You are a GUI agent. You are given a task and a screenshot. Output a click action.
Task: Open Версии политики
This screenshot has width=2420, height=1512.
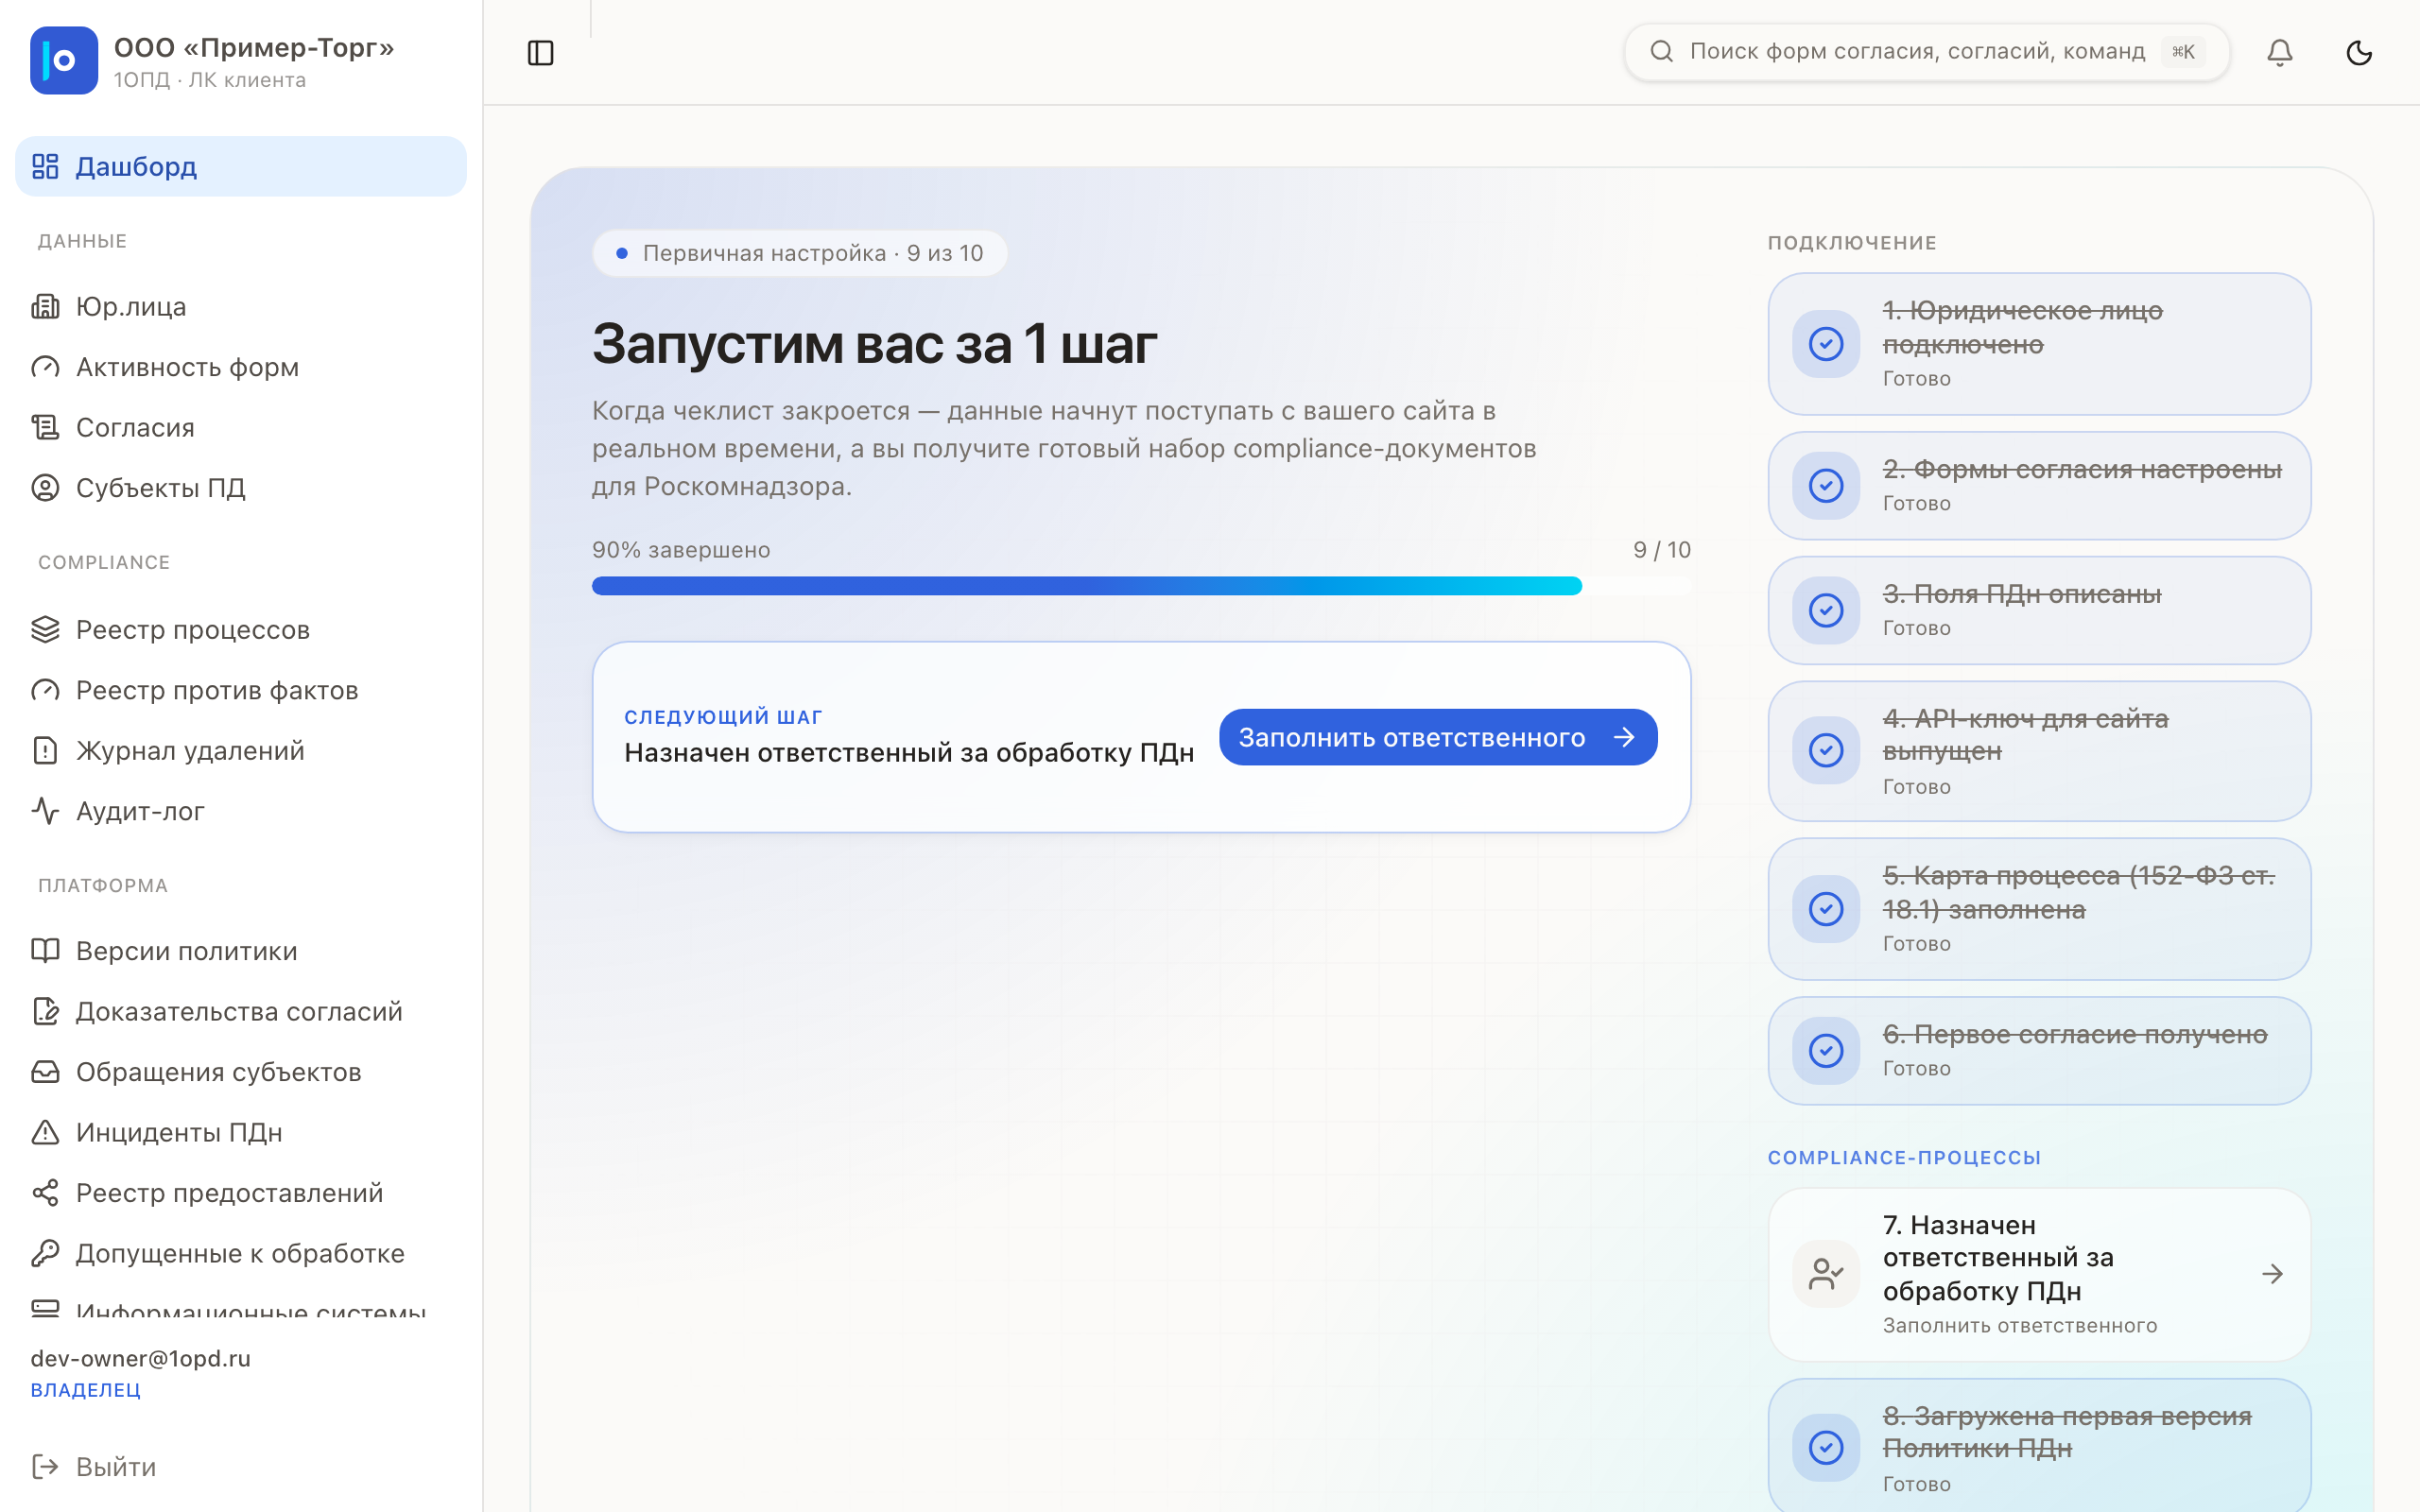(241, 951)
